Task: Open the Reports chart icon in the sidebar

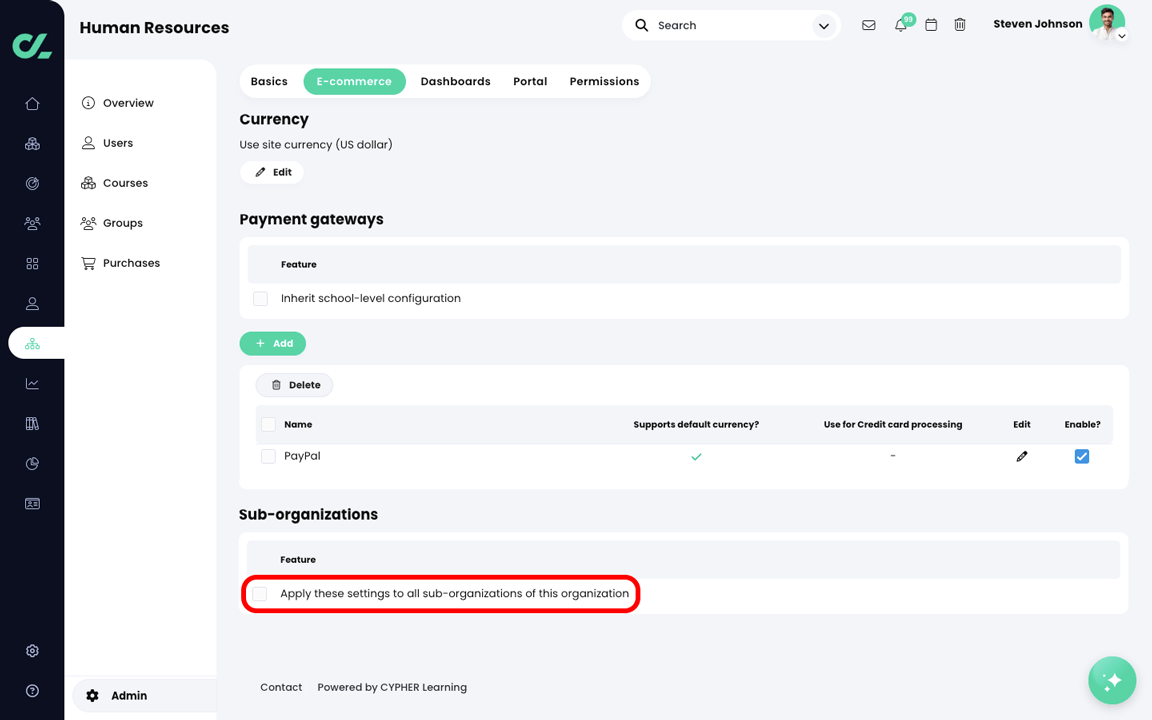Action: (x=32, y=383)
